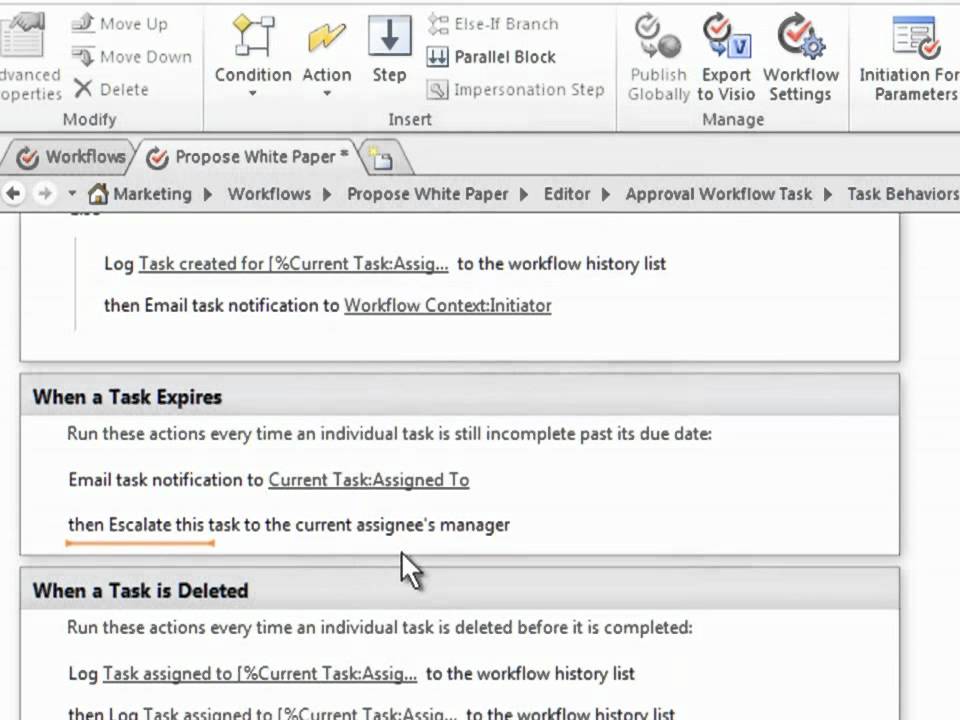Click the Impersonation Step button
Image resolution: width=960 pixels, height=720 pixels.
(x=516, y=90)
